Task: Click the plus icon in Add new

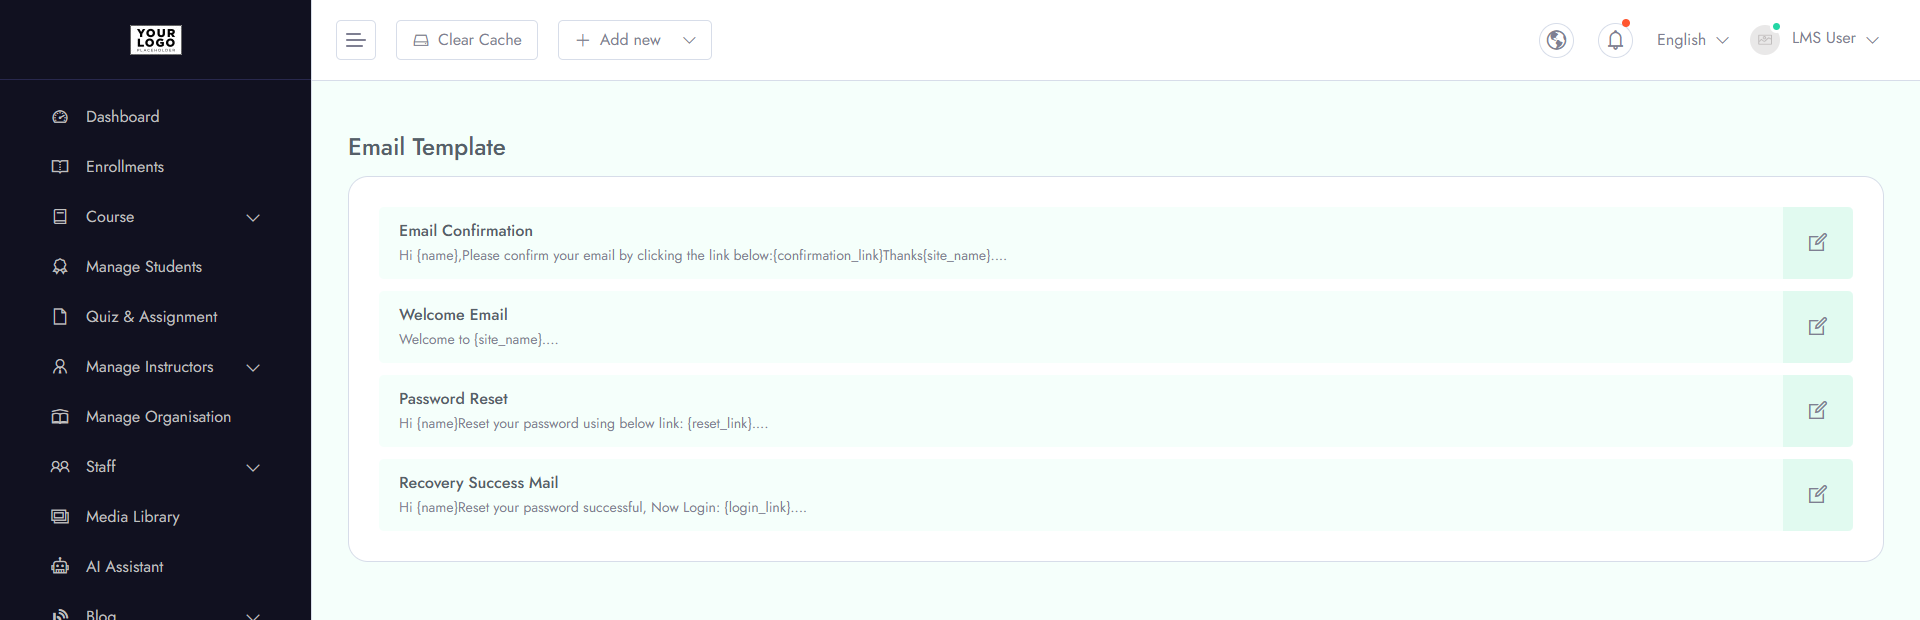Action: pyautogui.click(x=583, y=40)
